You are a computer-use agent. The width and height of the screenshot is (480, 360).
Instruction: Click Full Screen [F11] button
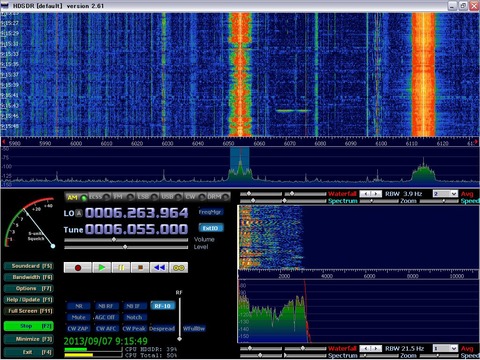point(29,311)
